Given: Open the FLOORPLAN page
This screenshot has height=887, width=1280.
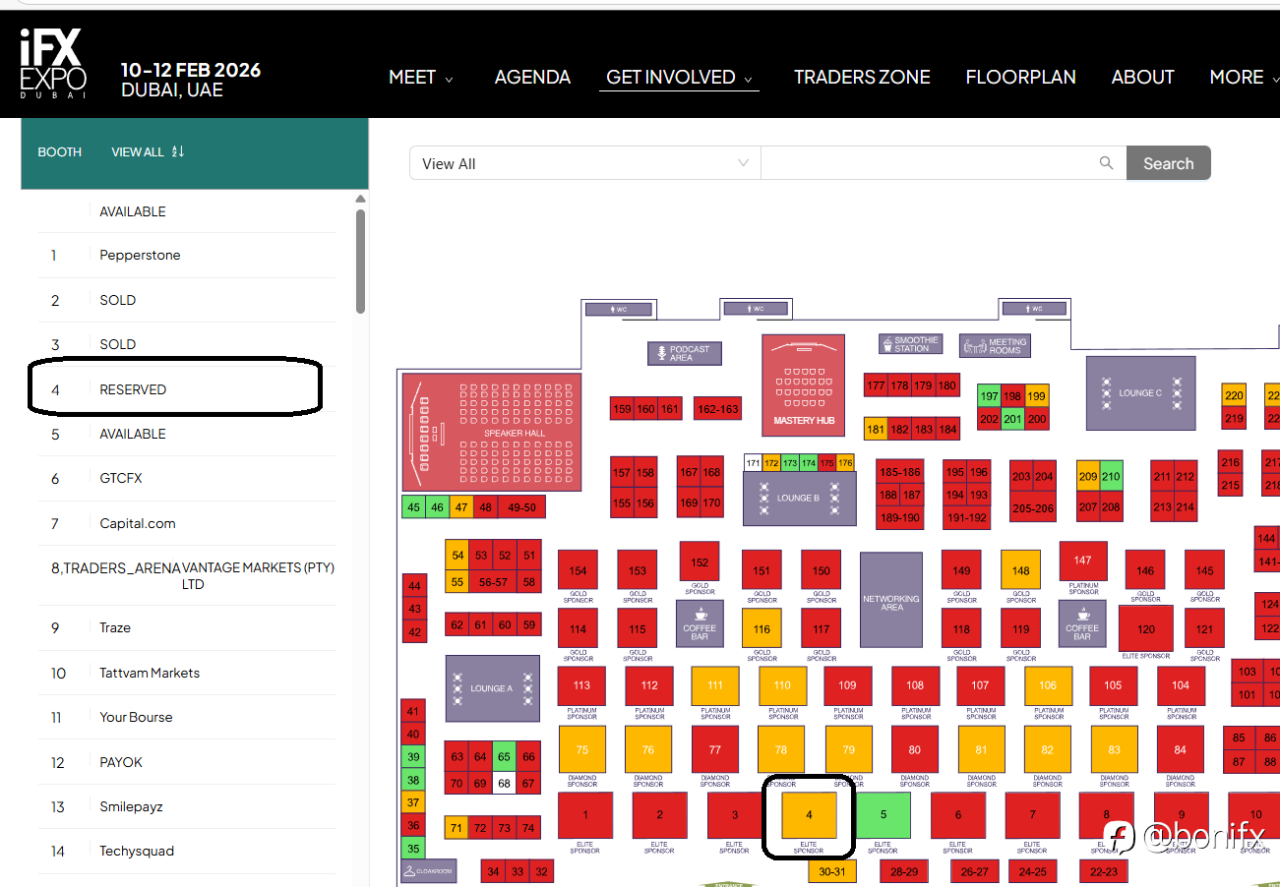Looking at the screenshot, I should [1020, 77].
